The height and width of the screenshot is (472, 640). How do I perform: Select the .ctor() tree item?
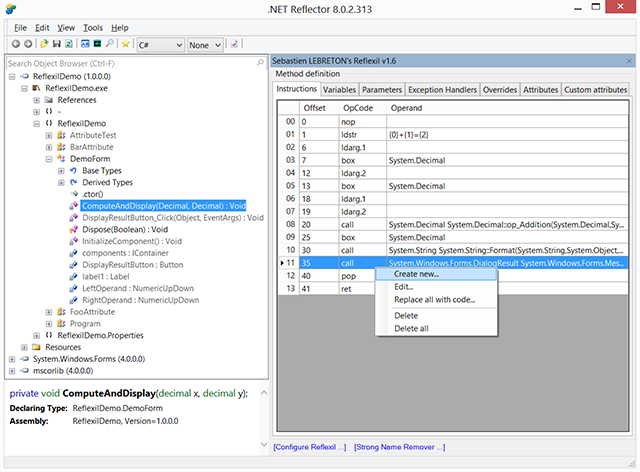(93, 194)
